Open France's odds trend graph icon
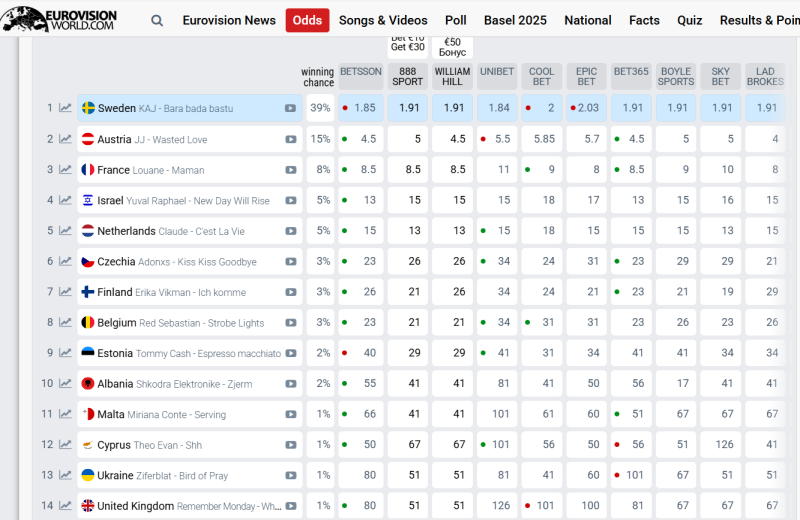 click(x=65, y=169)
